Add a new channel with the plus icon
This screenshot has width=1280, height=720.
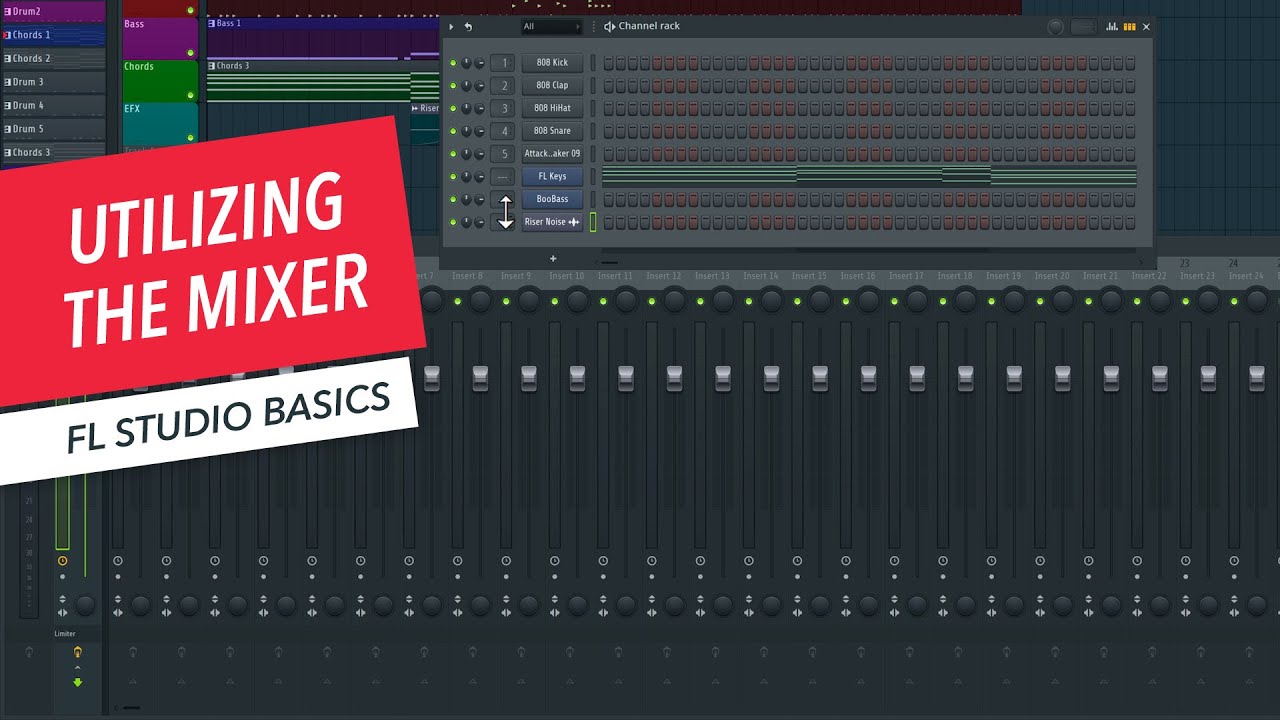(553, 259)
